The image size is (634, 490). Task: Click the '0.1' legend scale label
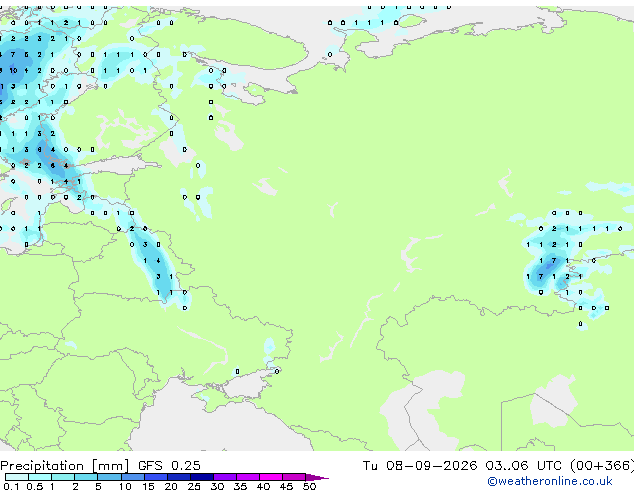(x=11, y=486)
